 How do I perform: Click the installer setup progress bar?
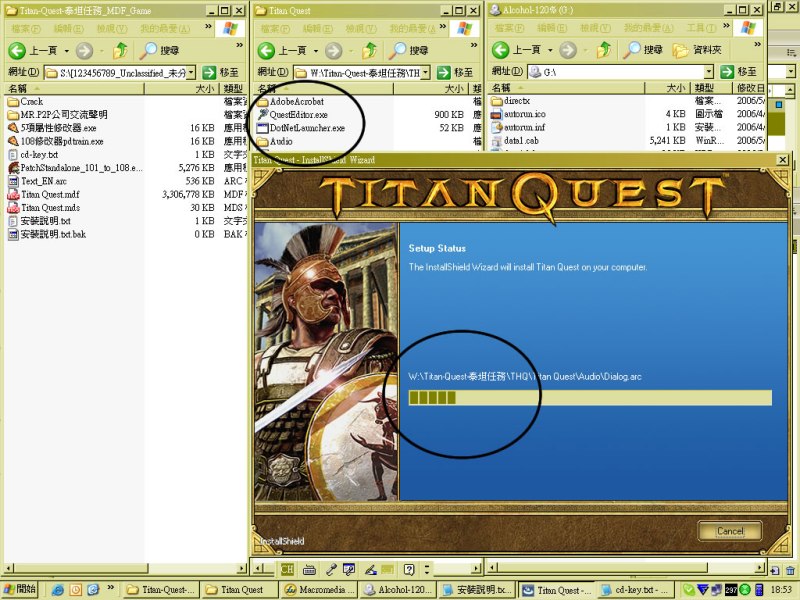coord(590,398)
